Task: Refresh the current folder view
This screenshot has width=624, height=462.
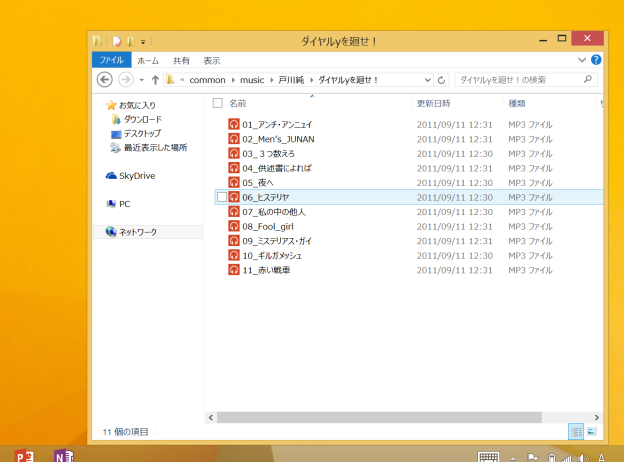Action: point(441,80)
